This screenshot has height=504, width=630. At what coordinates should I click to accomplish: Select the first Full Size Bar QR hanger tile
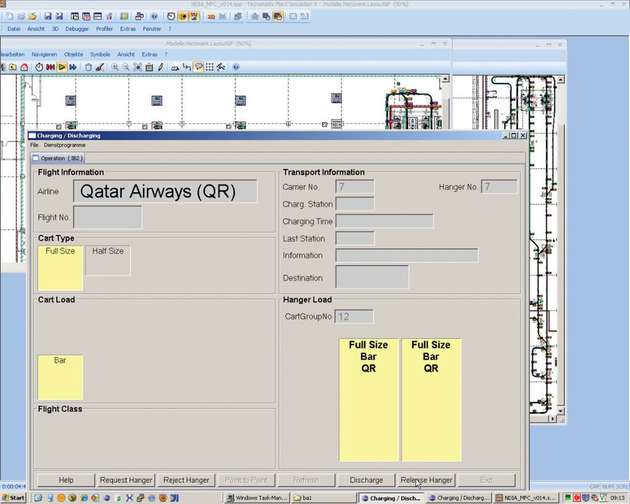[x=368, y=400]
